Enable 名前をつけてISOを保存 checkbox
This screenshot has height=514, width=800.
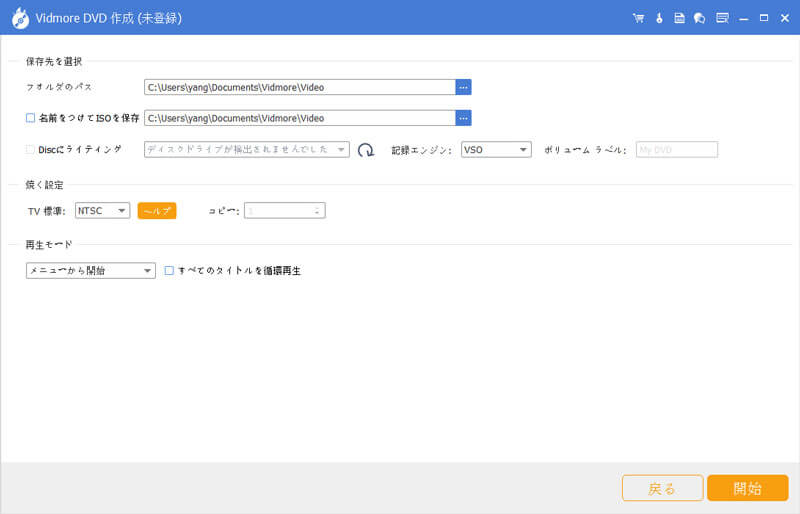[31, 118]
